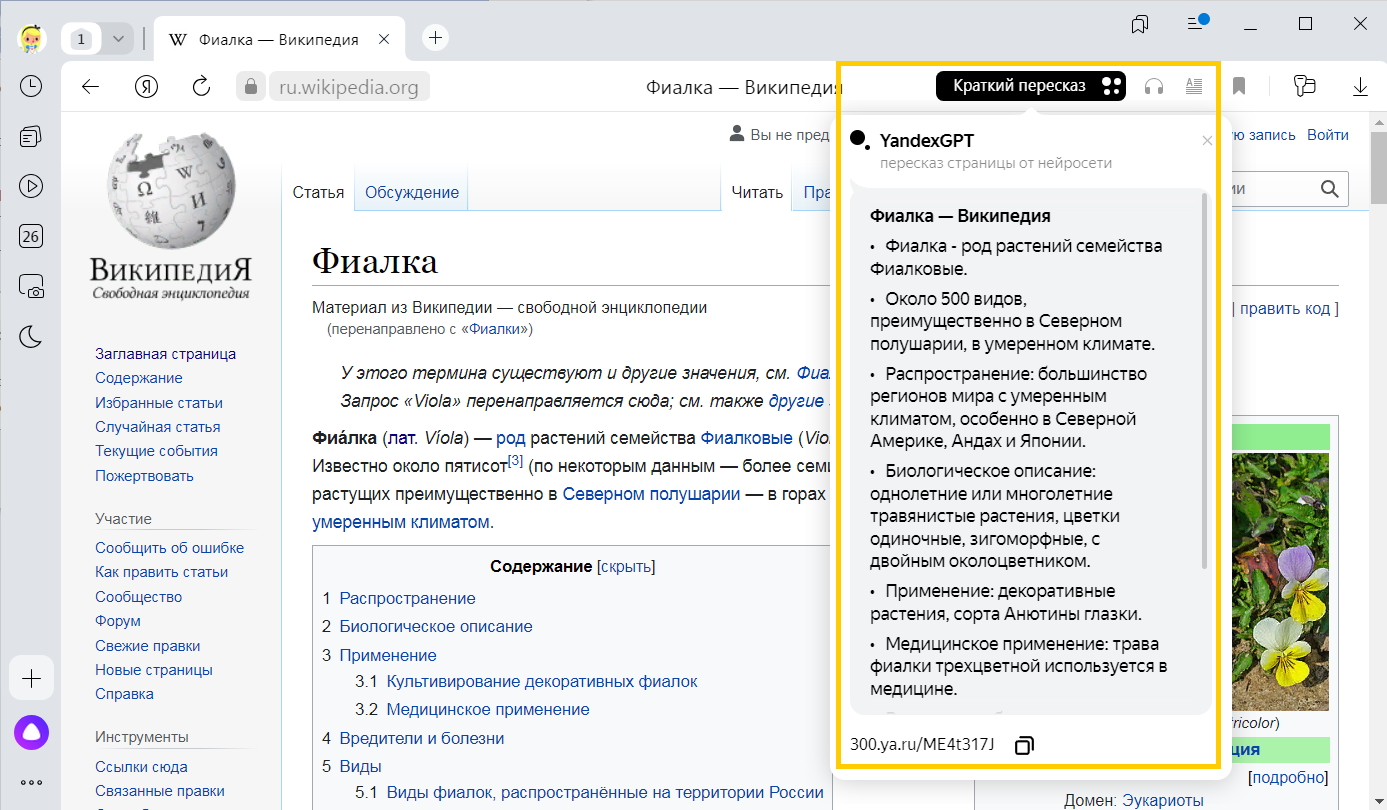
Task: Open calendar 26 icon in sidebar
Action: pyautogui.click(x=31, y=236)
